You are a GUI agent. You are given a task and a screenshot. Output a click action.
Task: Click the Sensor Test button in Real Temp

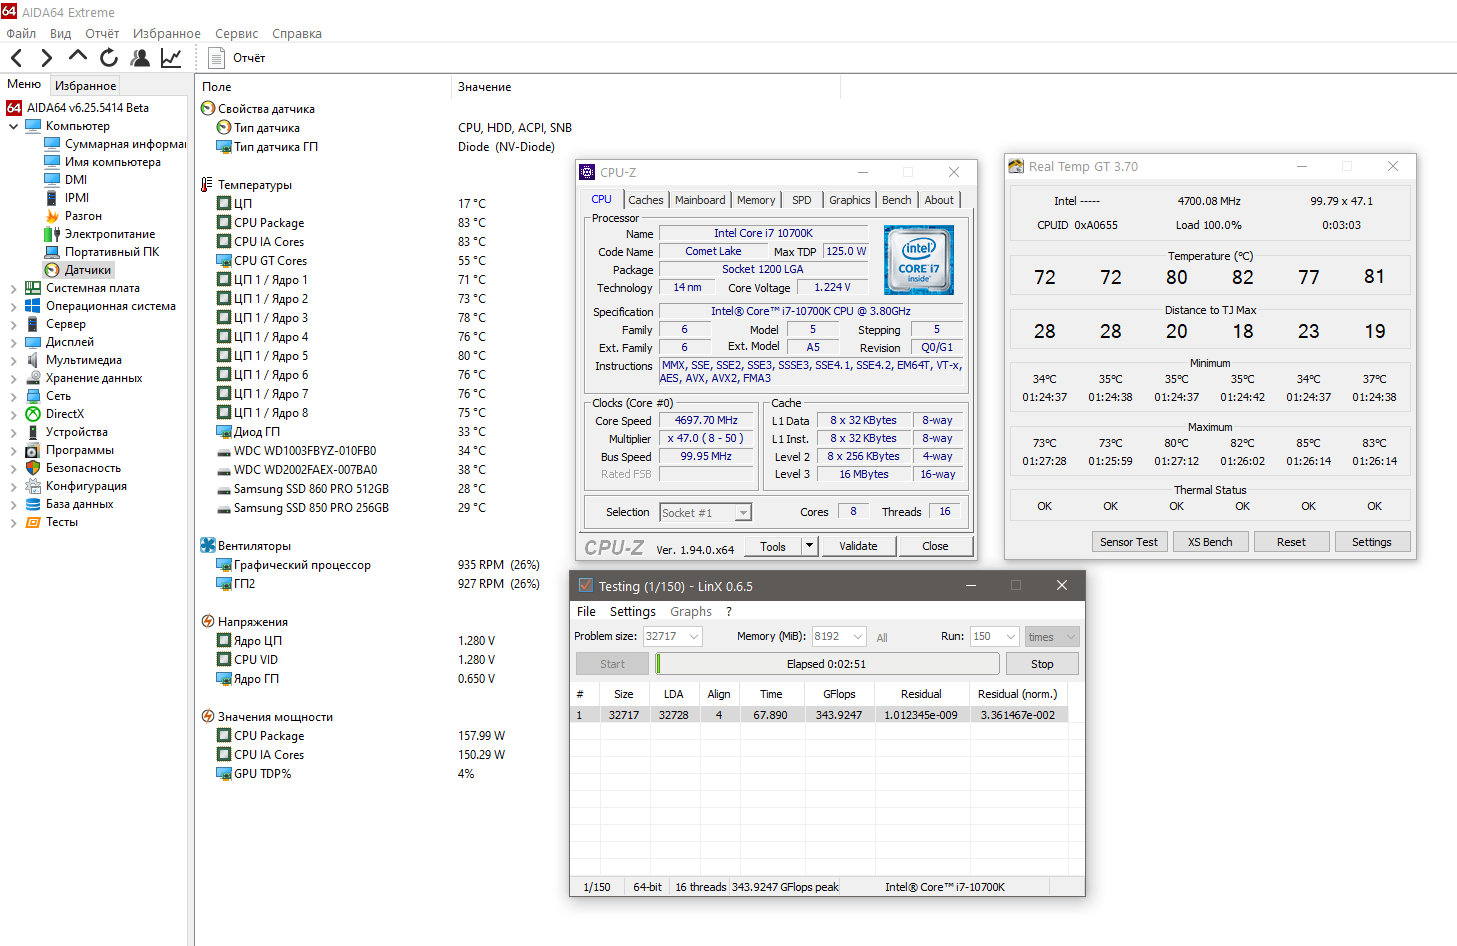[1128, 542]
